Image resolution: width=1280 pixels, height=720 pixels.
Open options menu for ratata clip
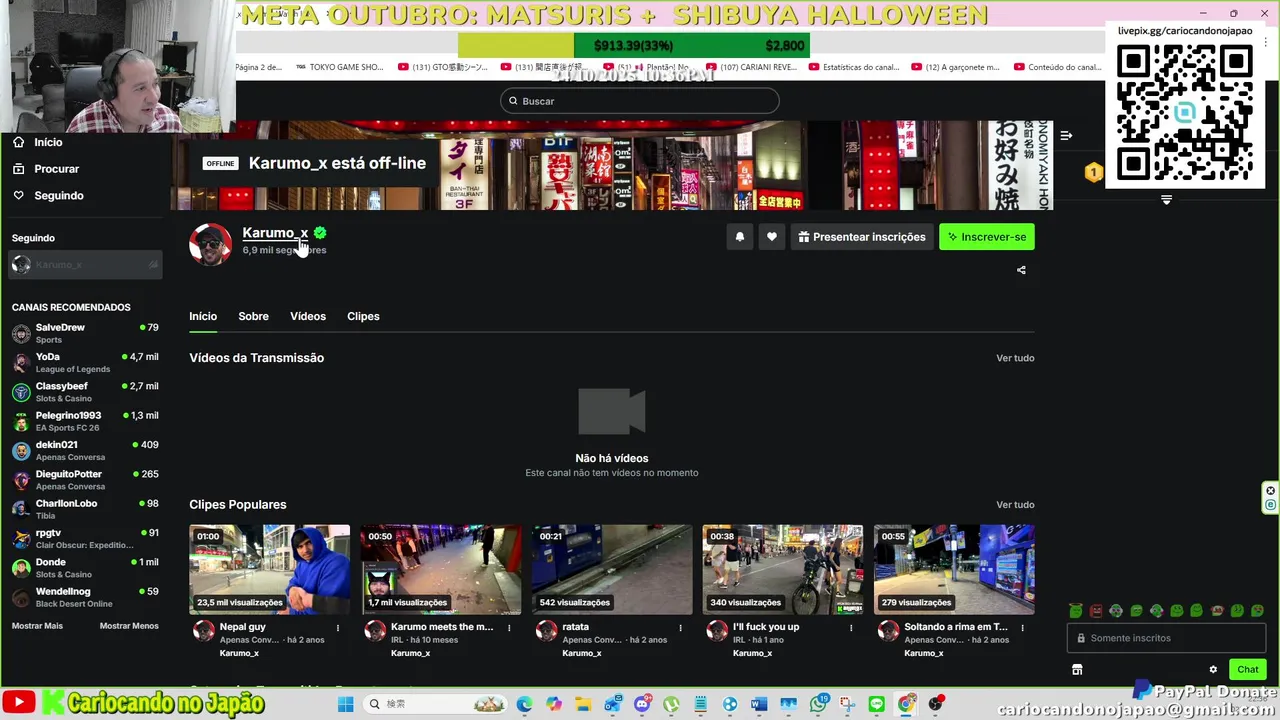click(x=680, y=628)
